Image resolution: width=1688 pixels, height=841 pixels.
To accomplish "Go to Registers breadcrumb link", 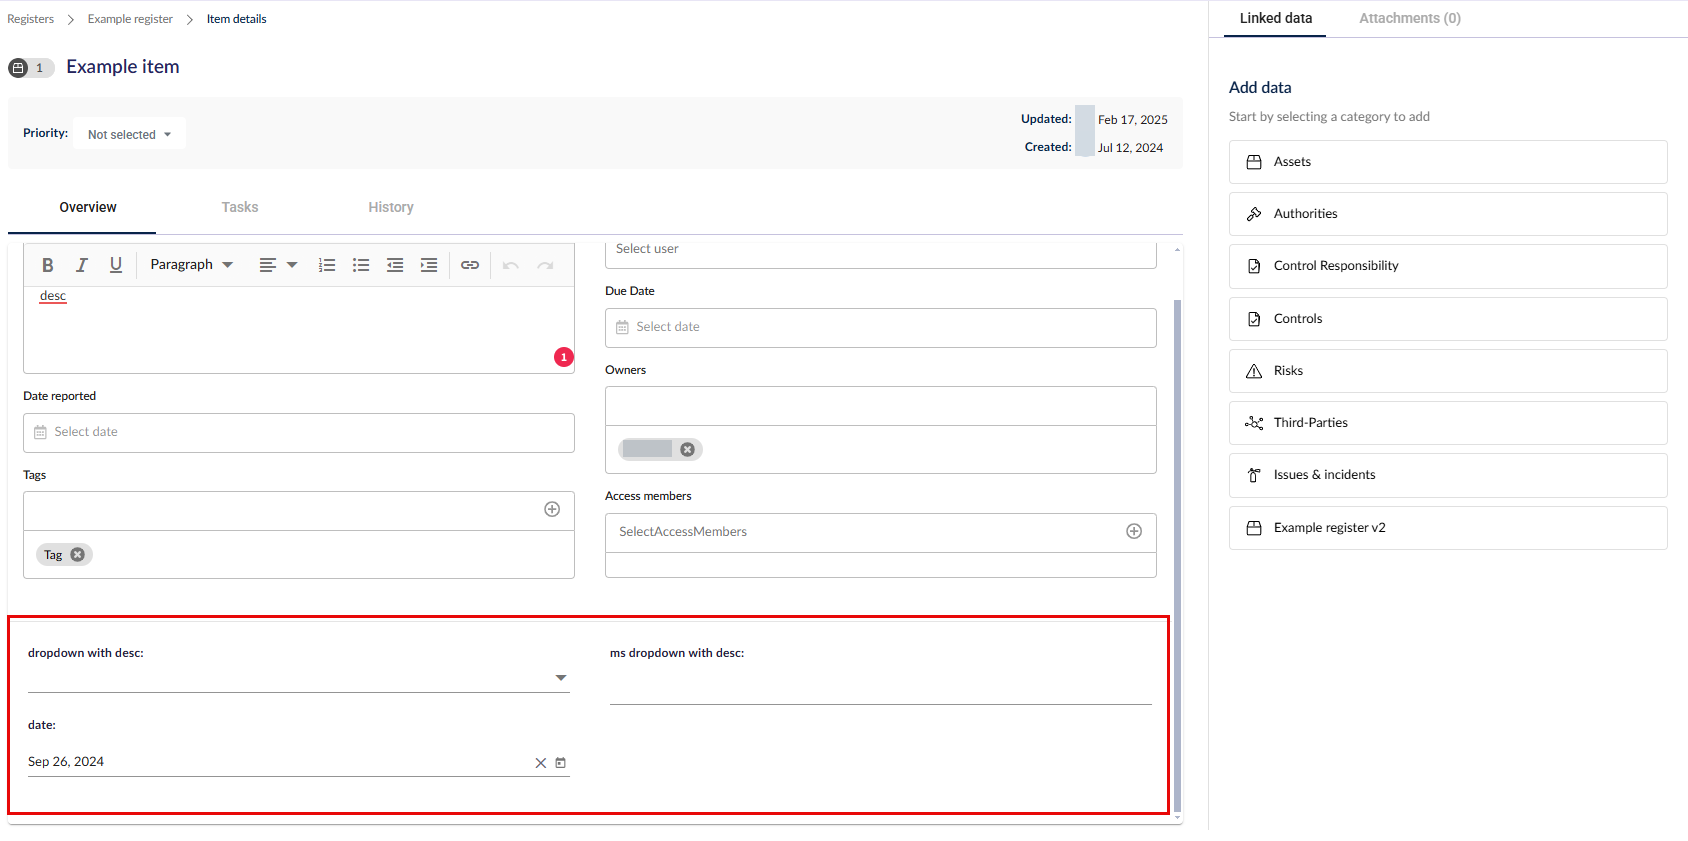I will (31, 19).
